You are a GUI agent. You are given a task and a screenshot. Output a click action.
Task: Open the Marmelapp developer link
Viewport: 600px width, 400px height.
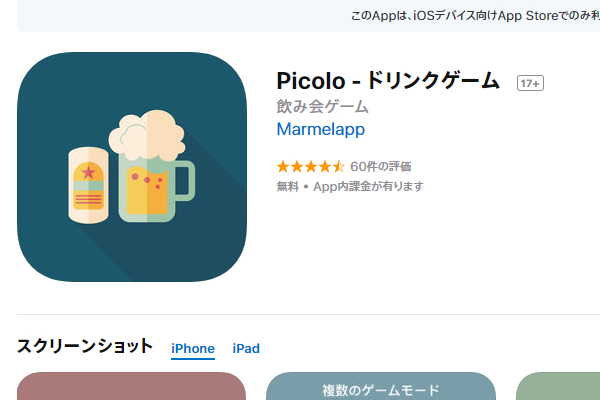point(321,129)
